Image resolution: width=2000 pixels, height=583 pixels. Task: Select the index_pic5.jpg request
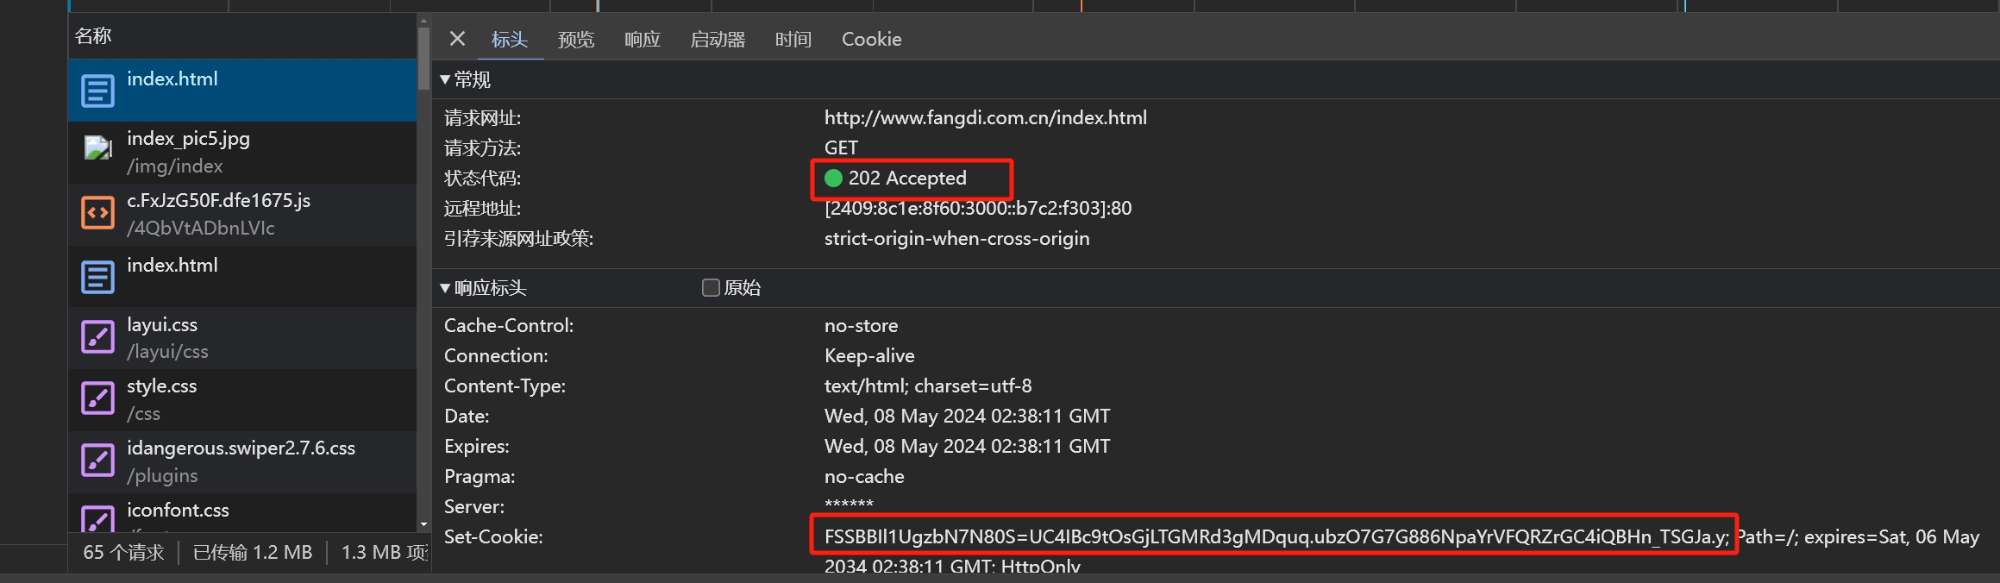click(x=242, y=152)
